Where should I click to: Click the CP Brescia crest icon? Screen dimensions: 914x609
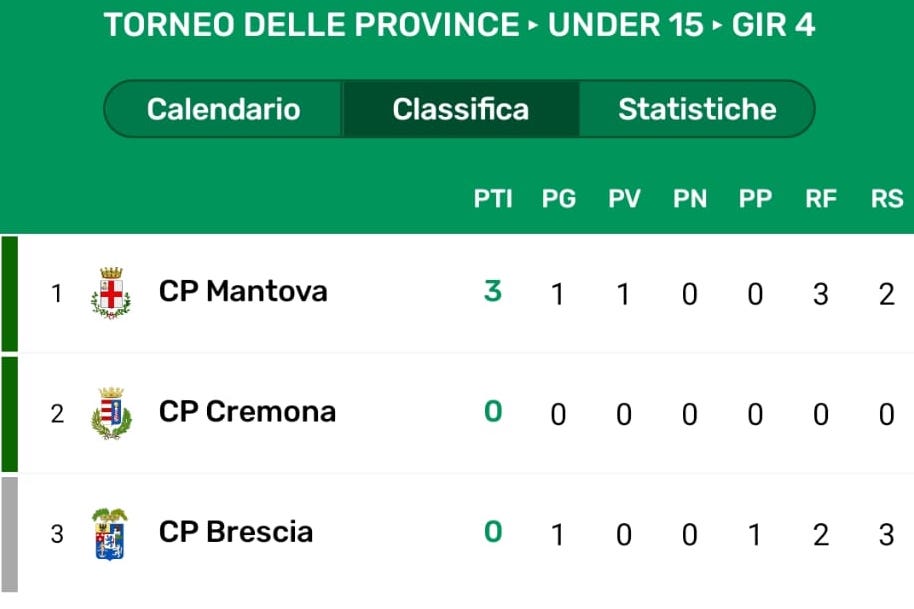click(x=110, y=533)
